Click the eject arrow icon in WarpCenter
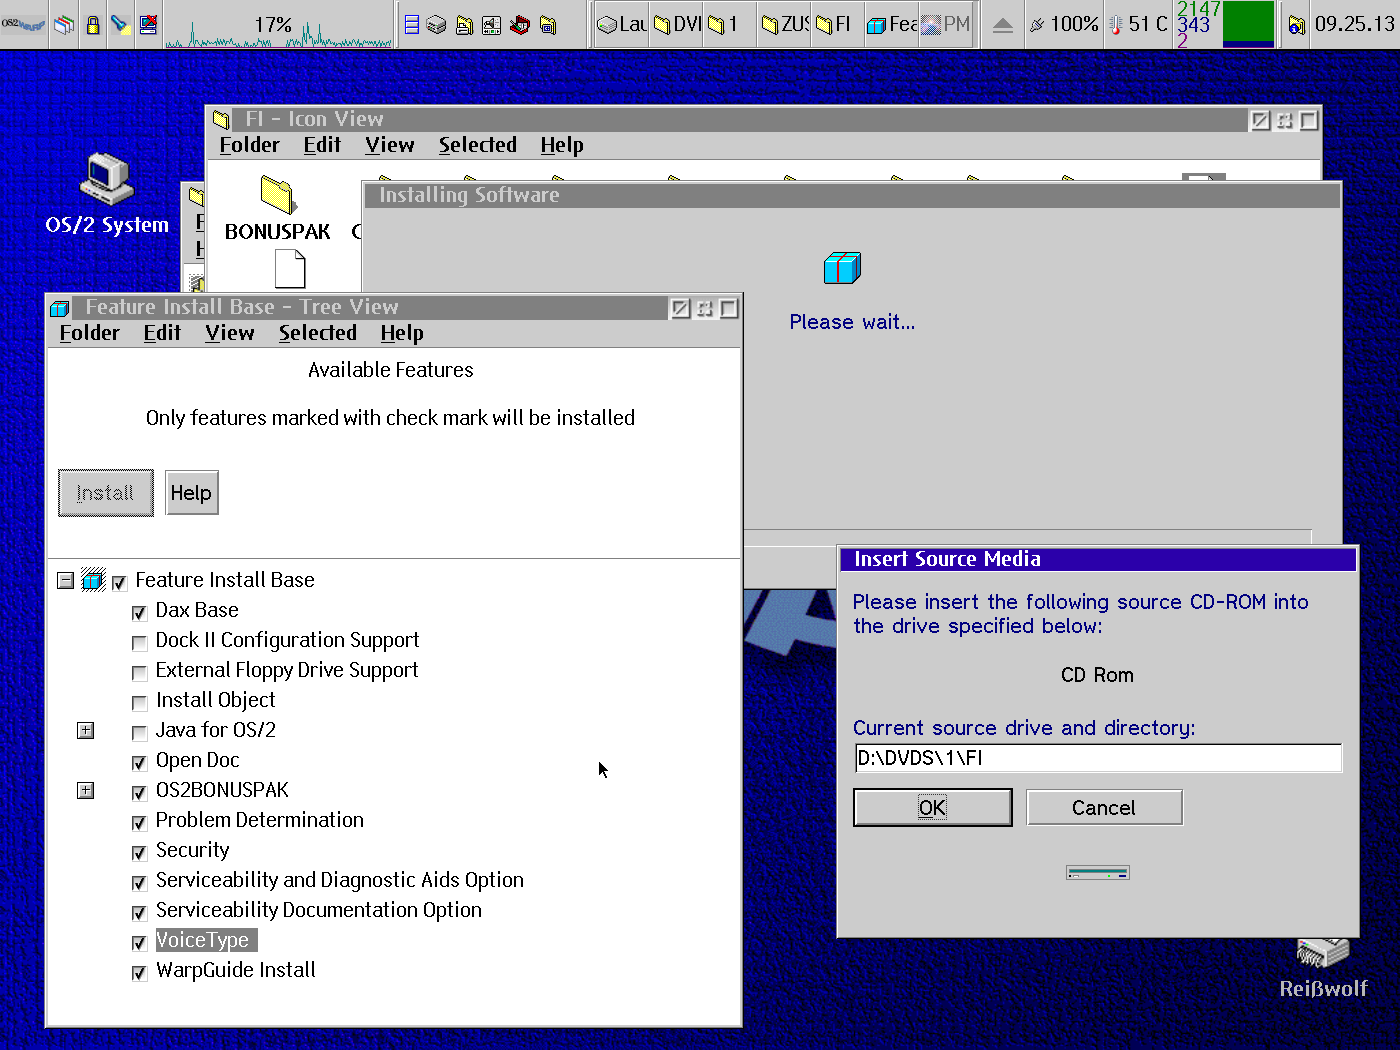This screenshot has width=1400, height=1050. click(1002, 25)
